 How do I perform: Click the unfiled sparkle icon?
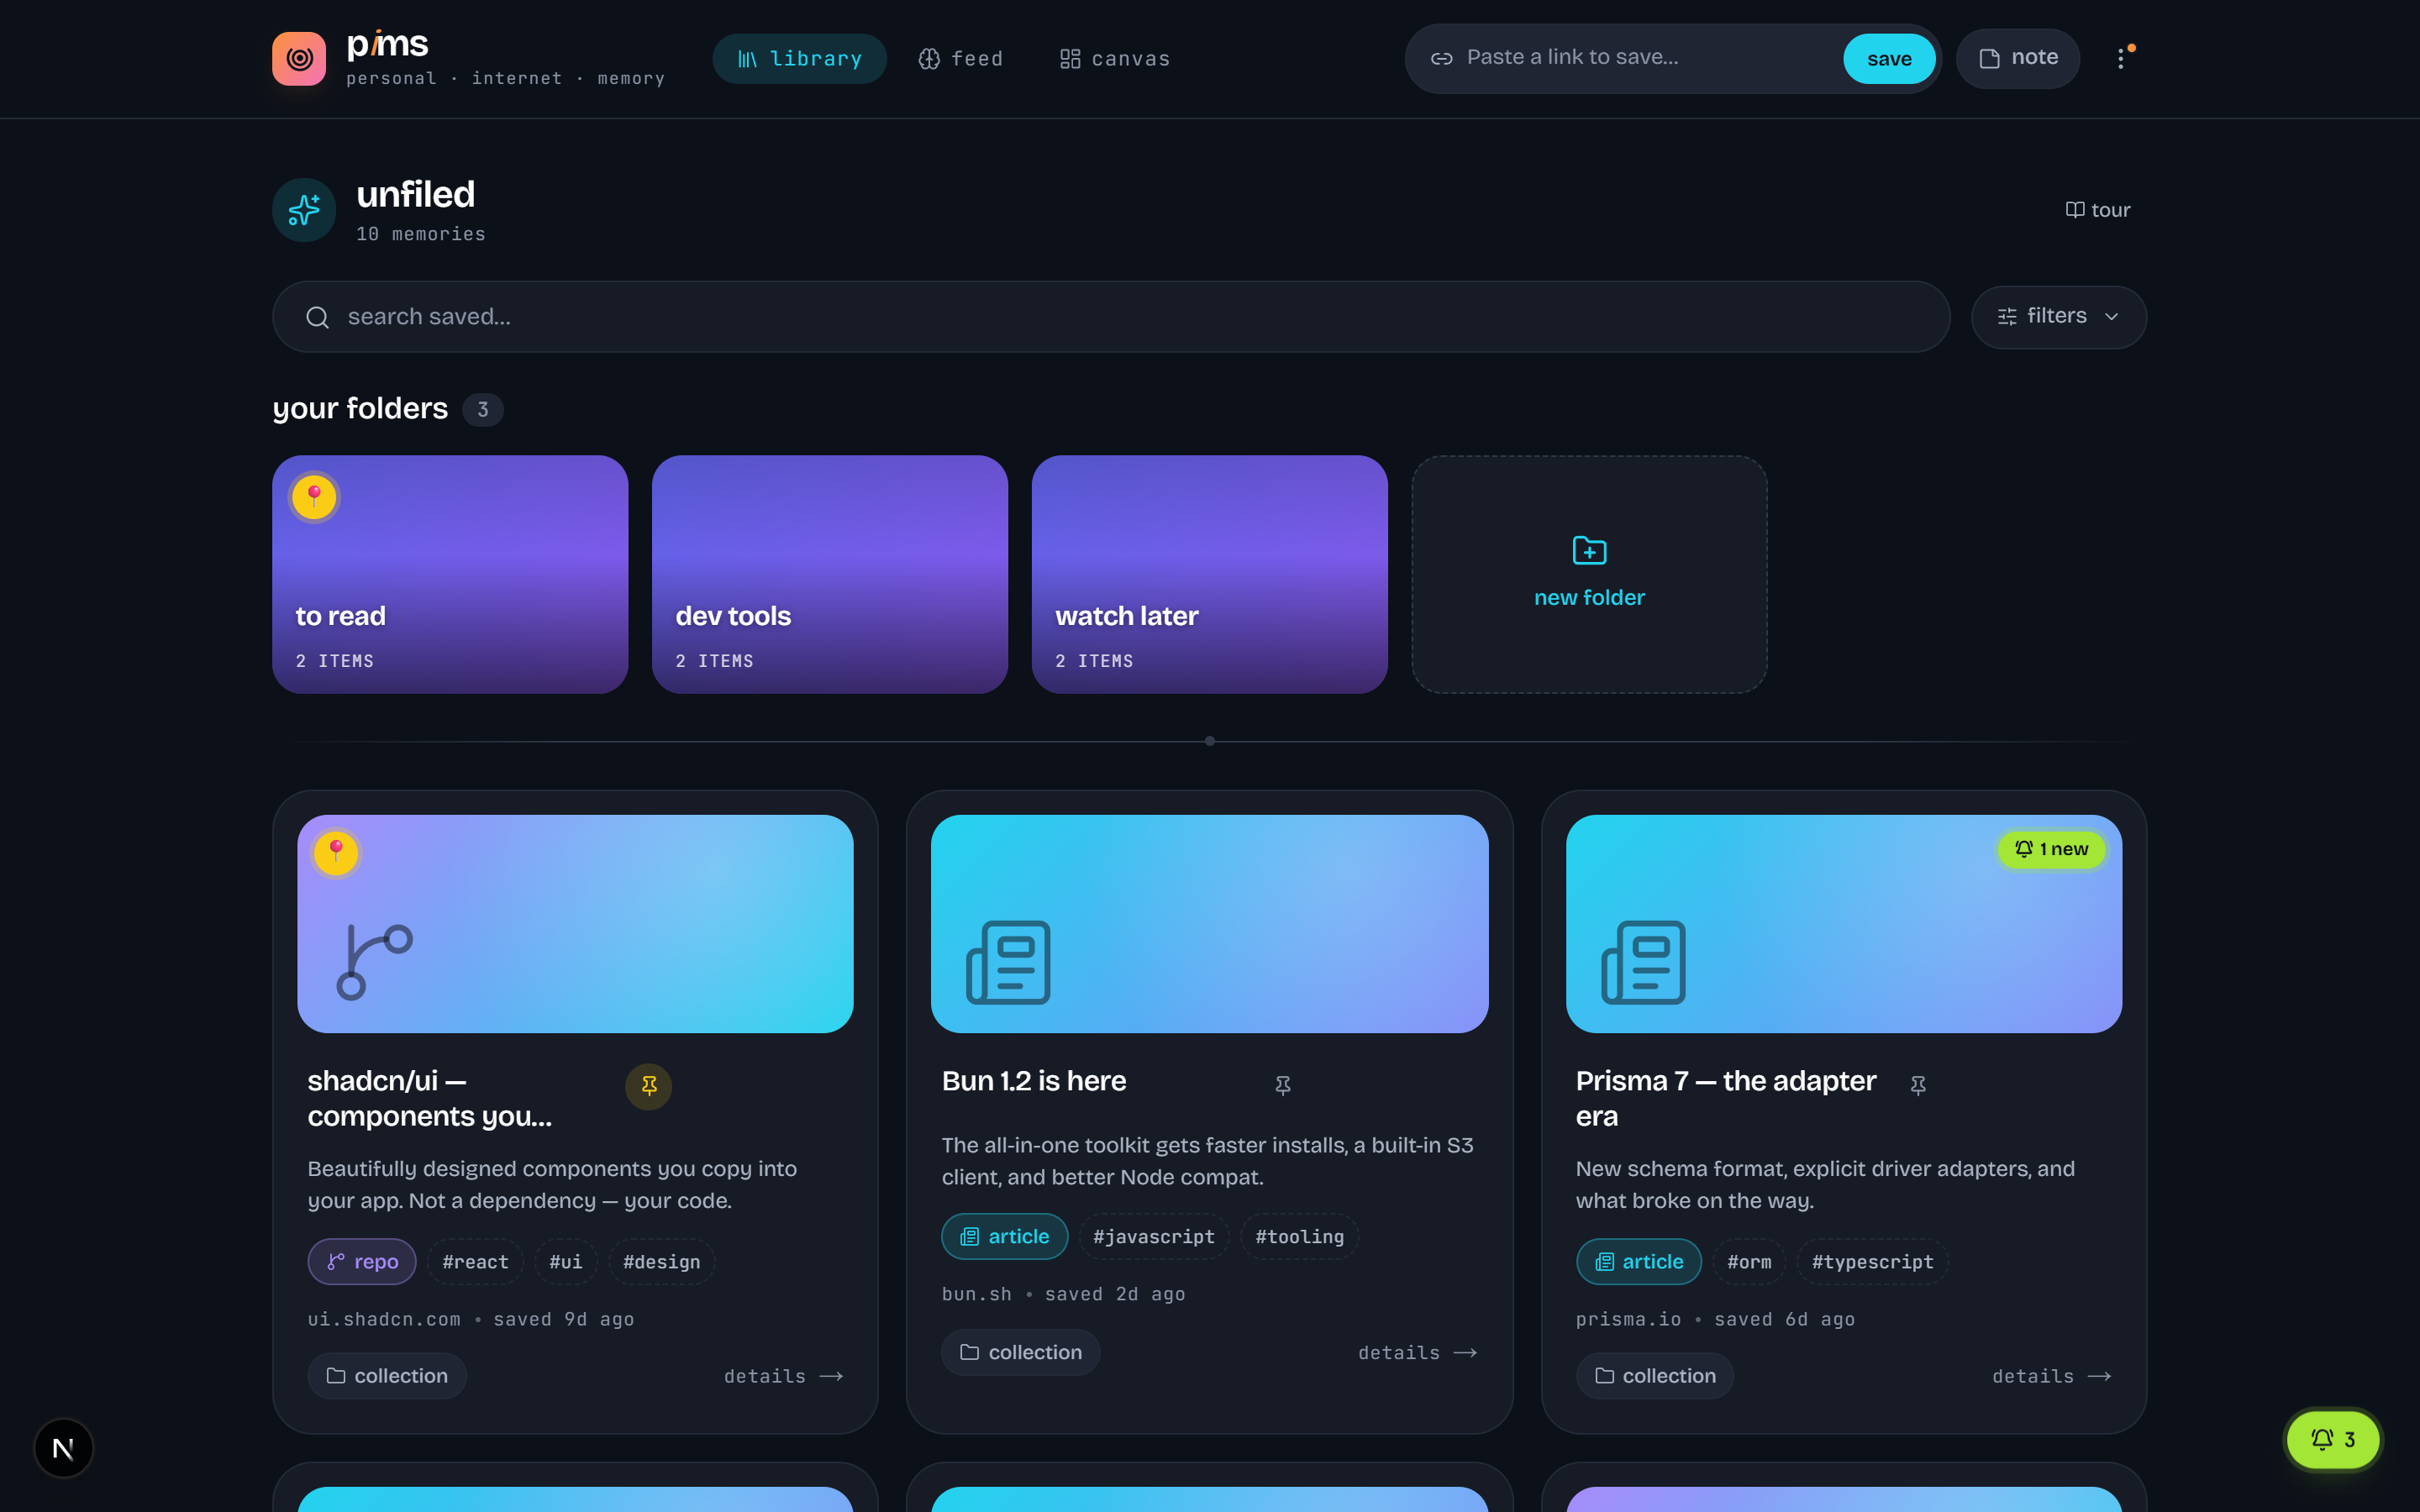pyautogui.click(x=304, y=210)
